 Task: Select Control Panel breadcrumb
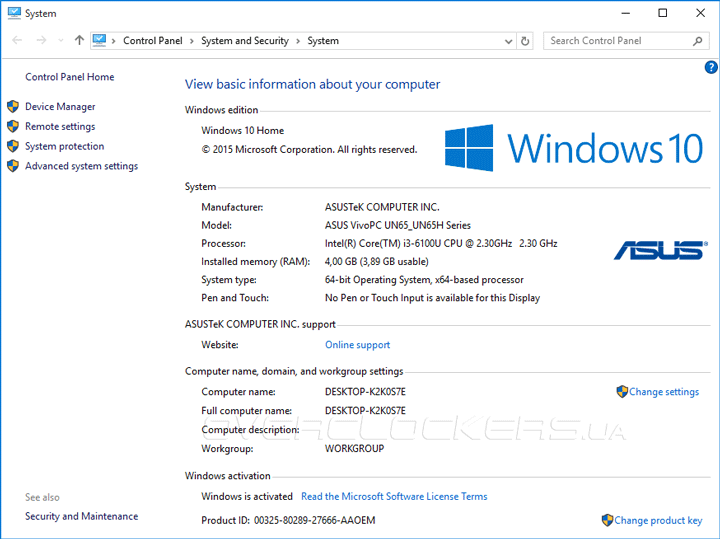point(152,40)
